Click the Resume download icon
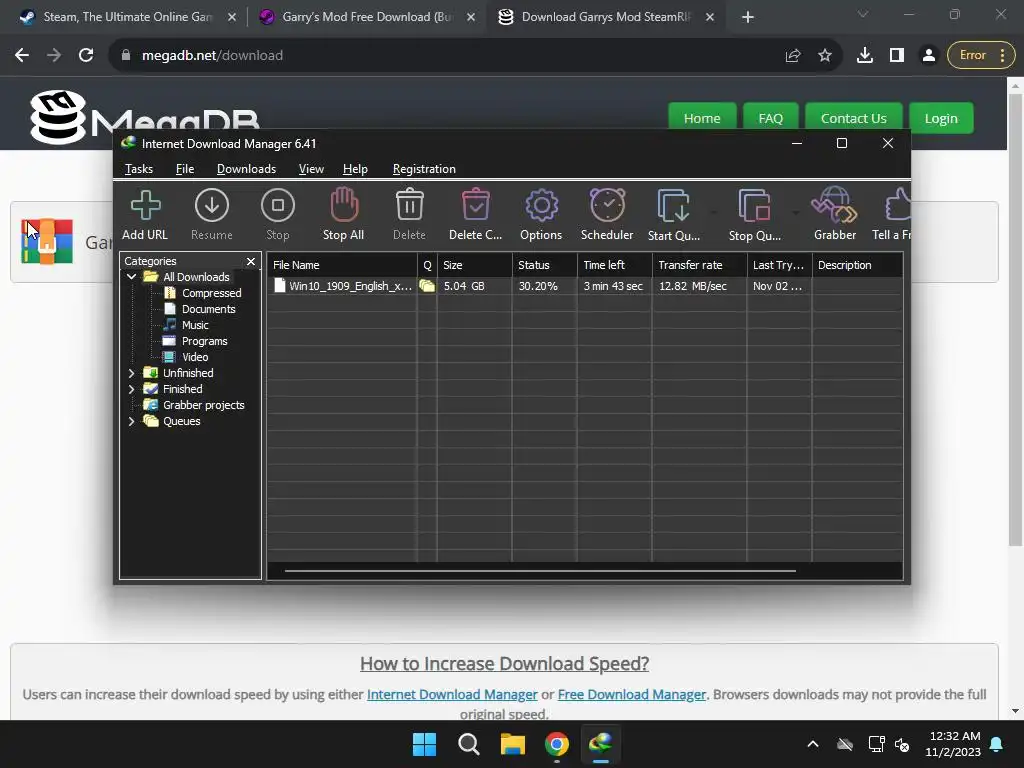This screenshot has height=768, width=1024. [212, 215]
